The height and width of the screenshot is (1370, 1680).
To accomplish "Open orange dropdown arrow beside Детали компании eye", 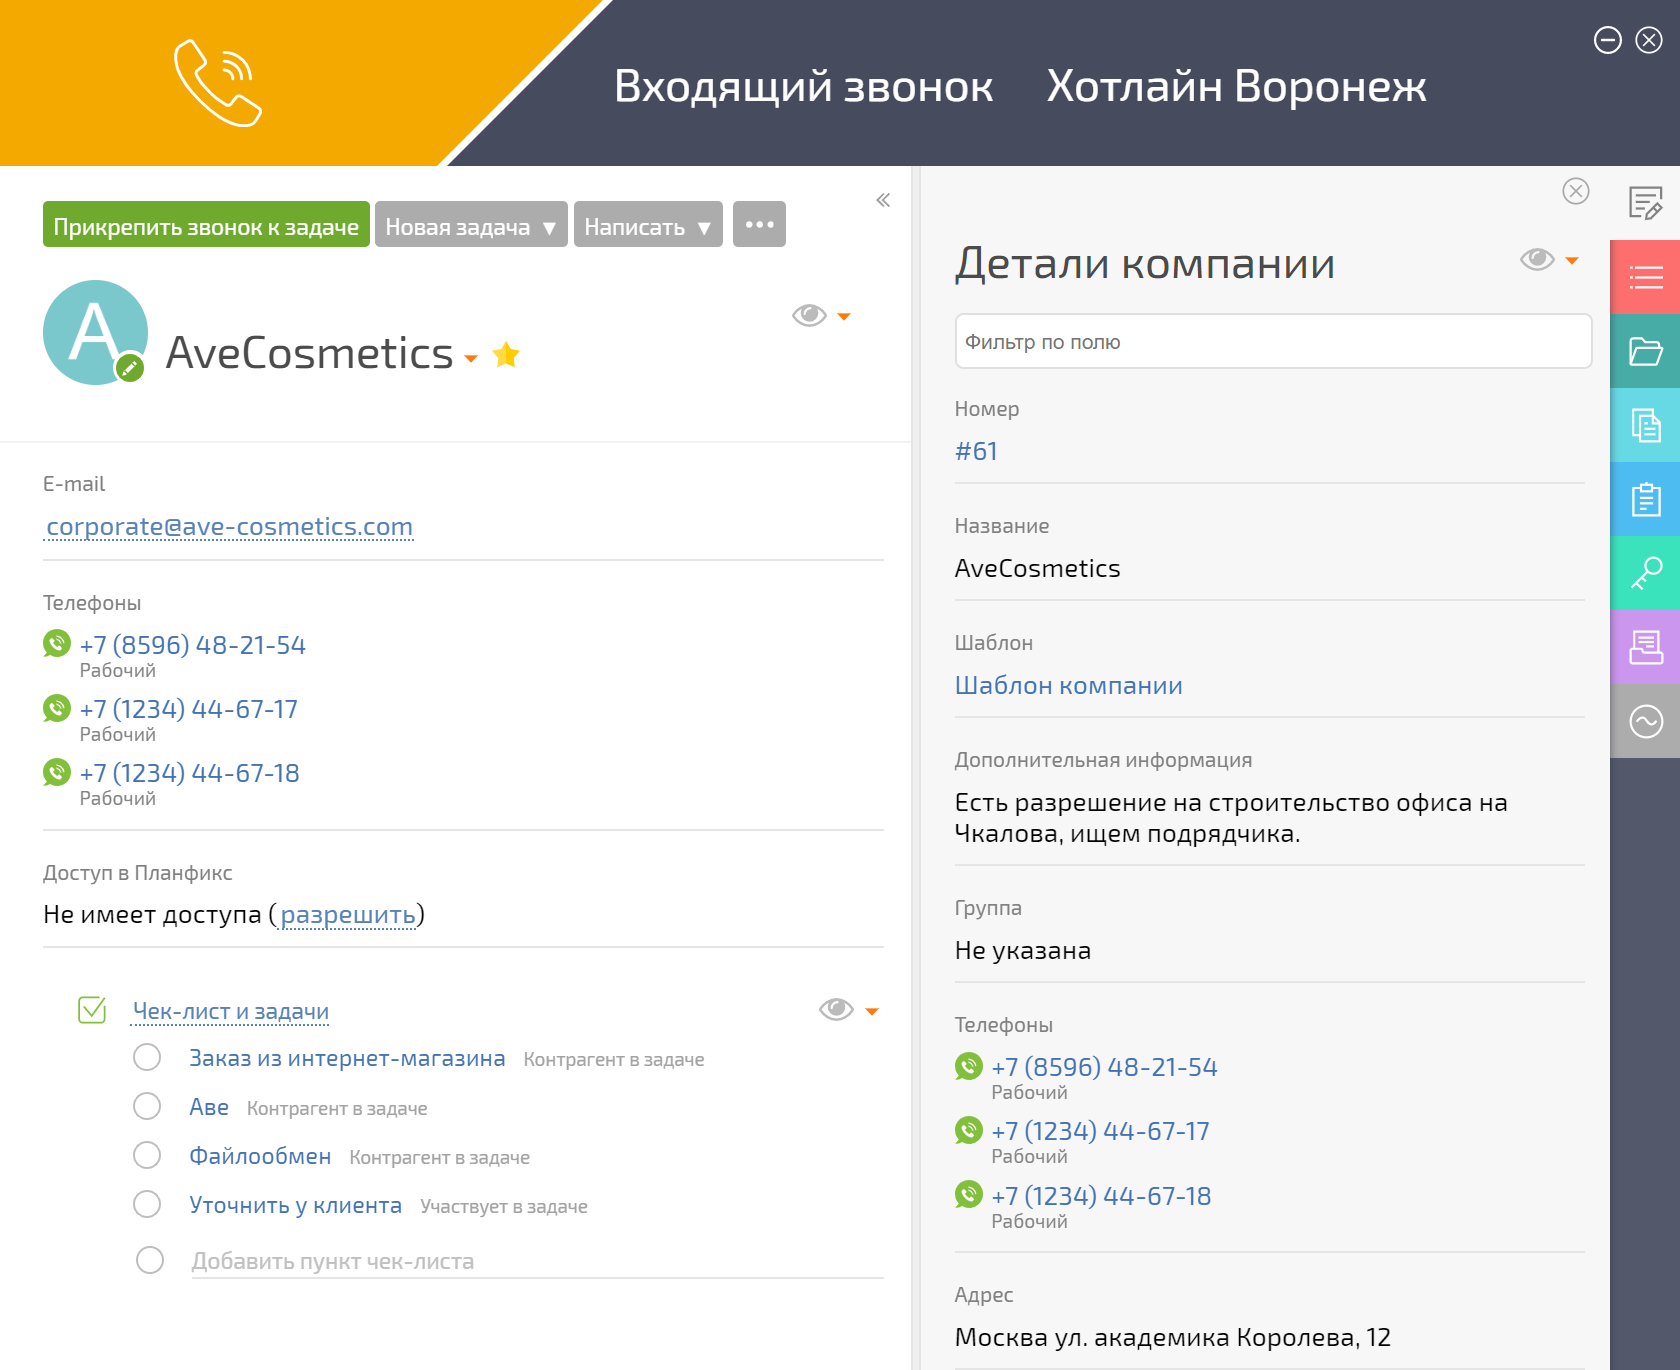I will click(x=1572, y=261).
